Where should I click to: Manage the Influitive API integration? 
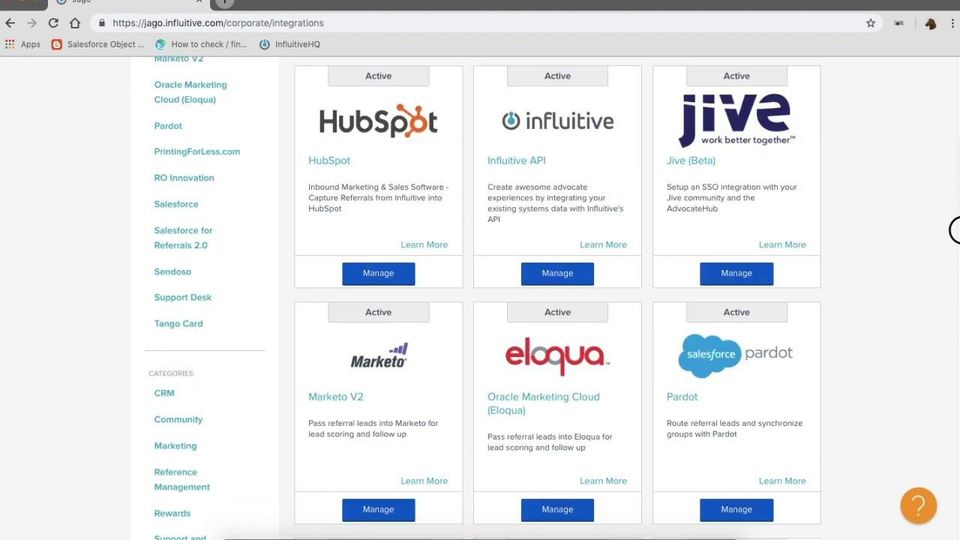tap(557, 274)
